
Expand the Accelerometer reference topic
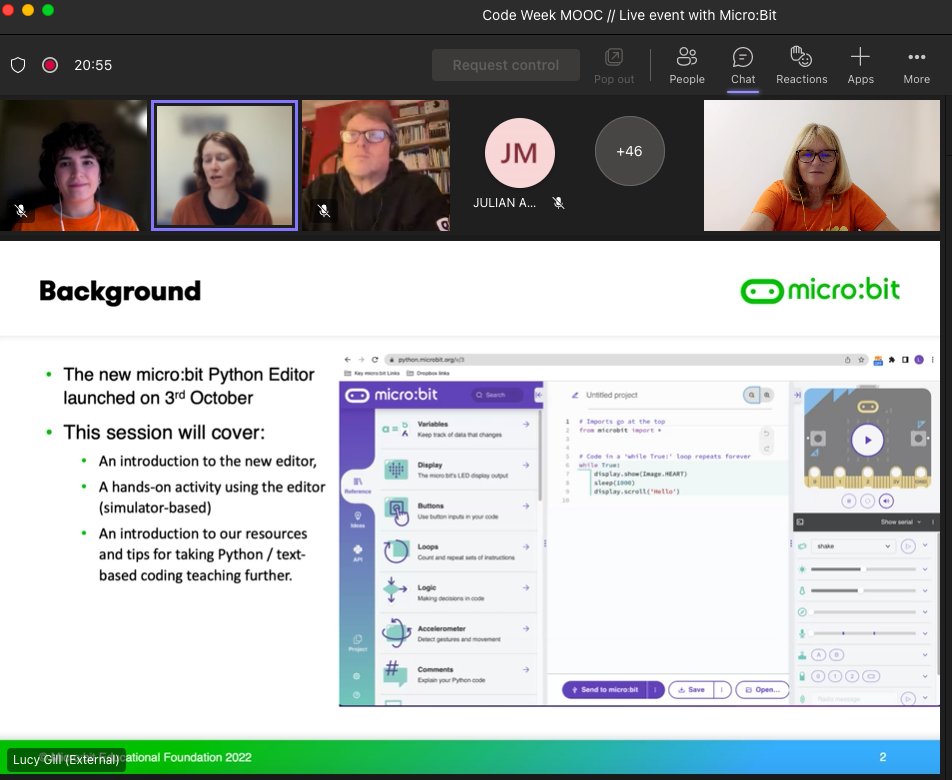457,633
